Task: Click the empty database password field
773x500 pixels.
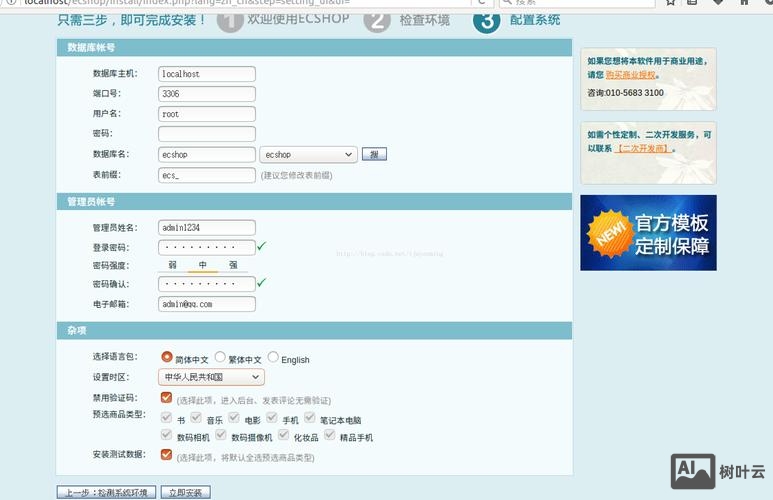Action: 207,134
